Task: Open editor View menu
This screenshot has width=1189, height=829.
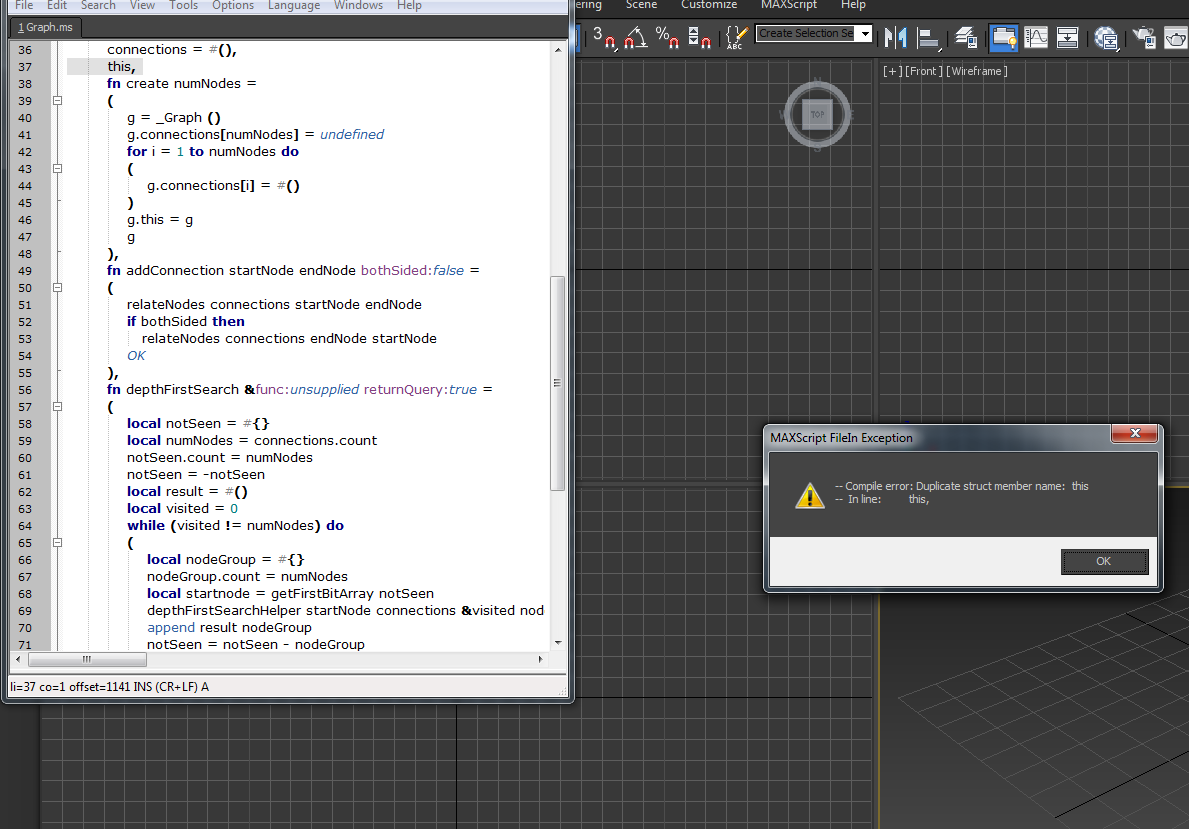Action: [142, 5]
